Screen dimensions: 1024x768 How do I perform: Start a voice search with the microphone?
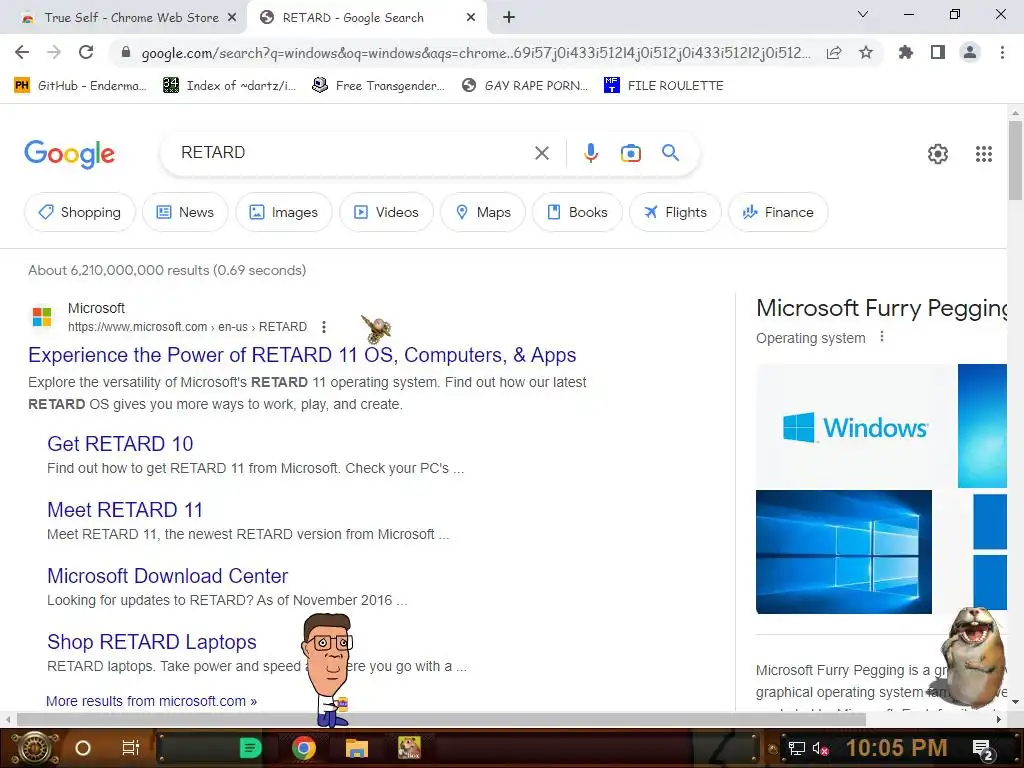point(590,153)
